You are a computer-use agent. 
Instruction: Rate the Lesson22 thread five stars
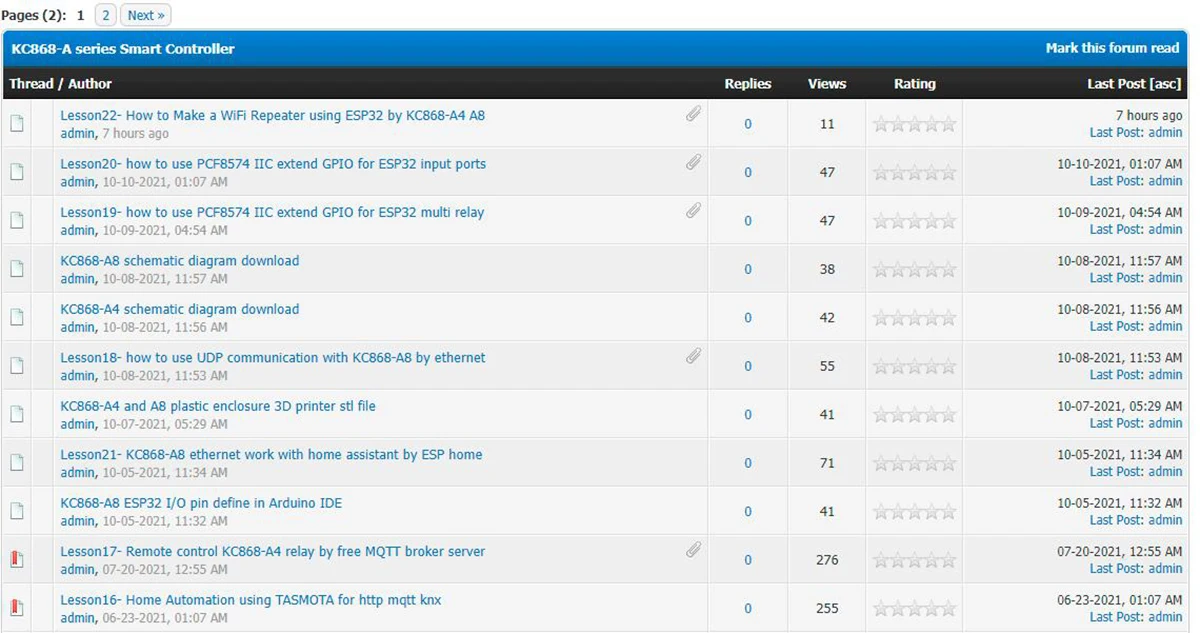pyautogui.click(x=948, y=124)
